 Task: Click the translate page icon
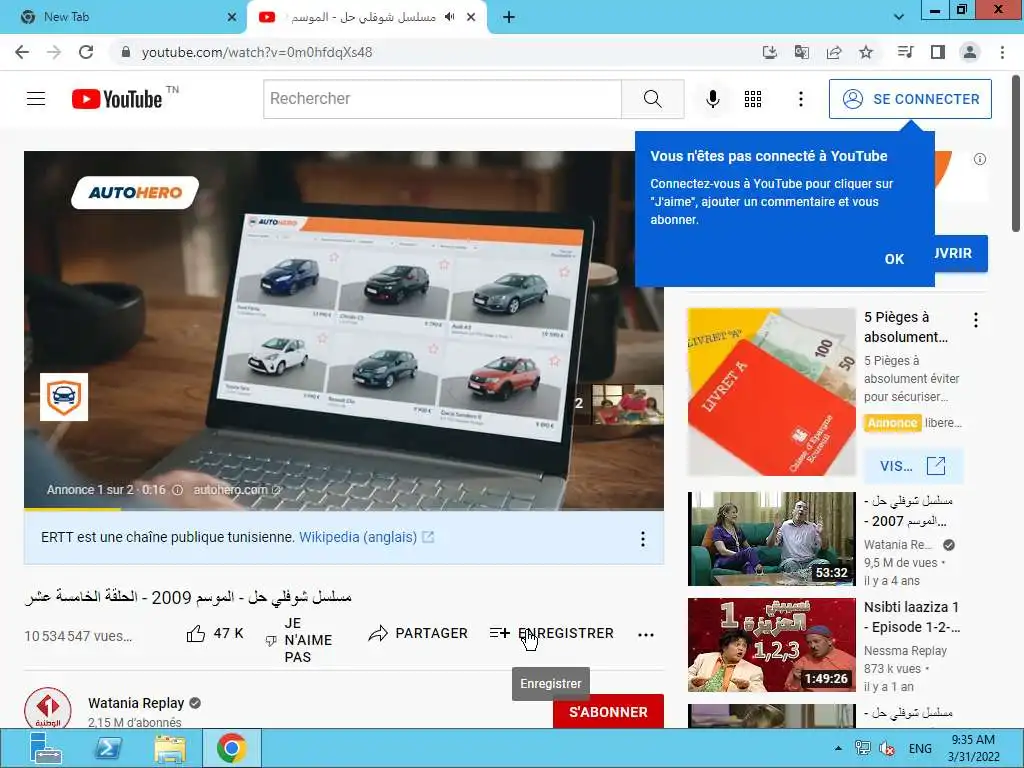[802, 52]
